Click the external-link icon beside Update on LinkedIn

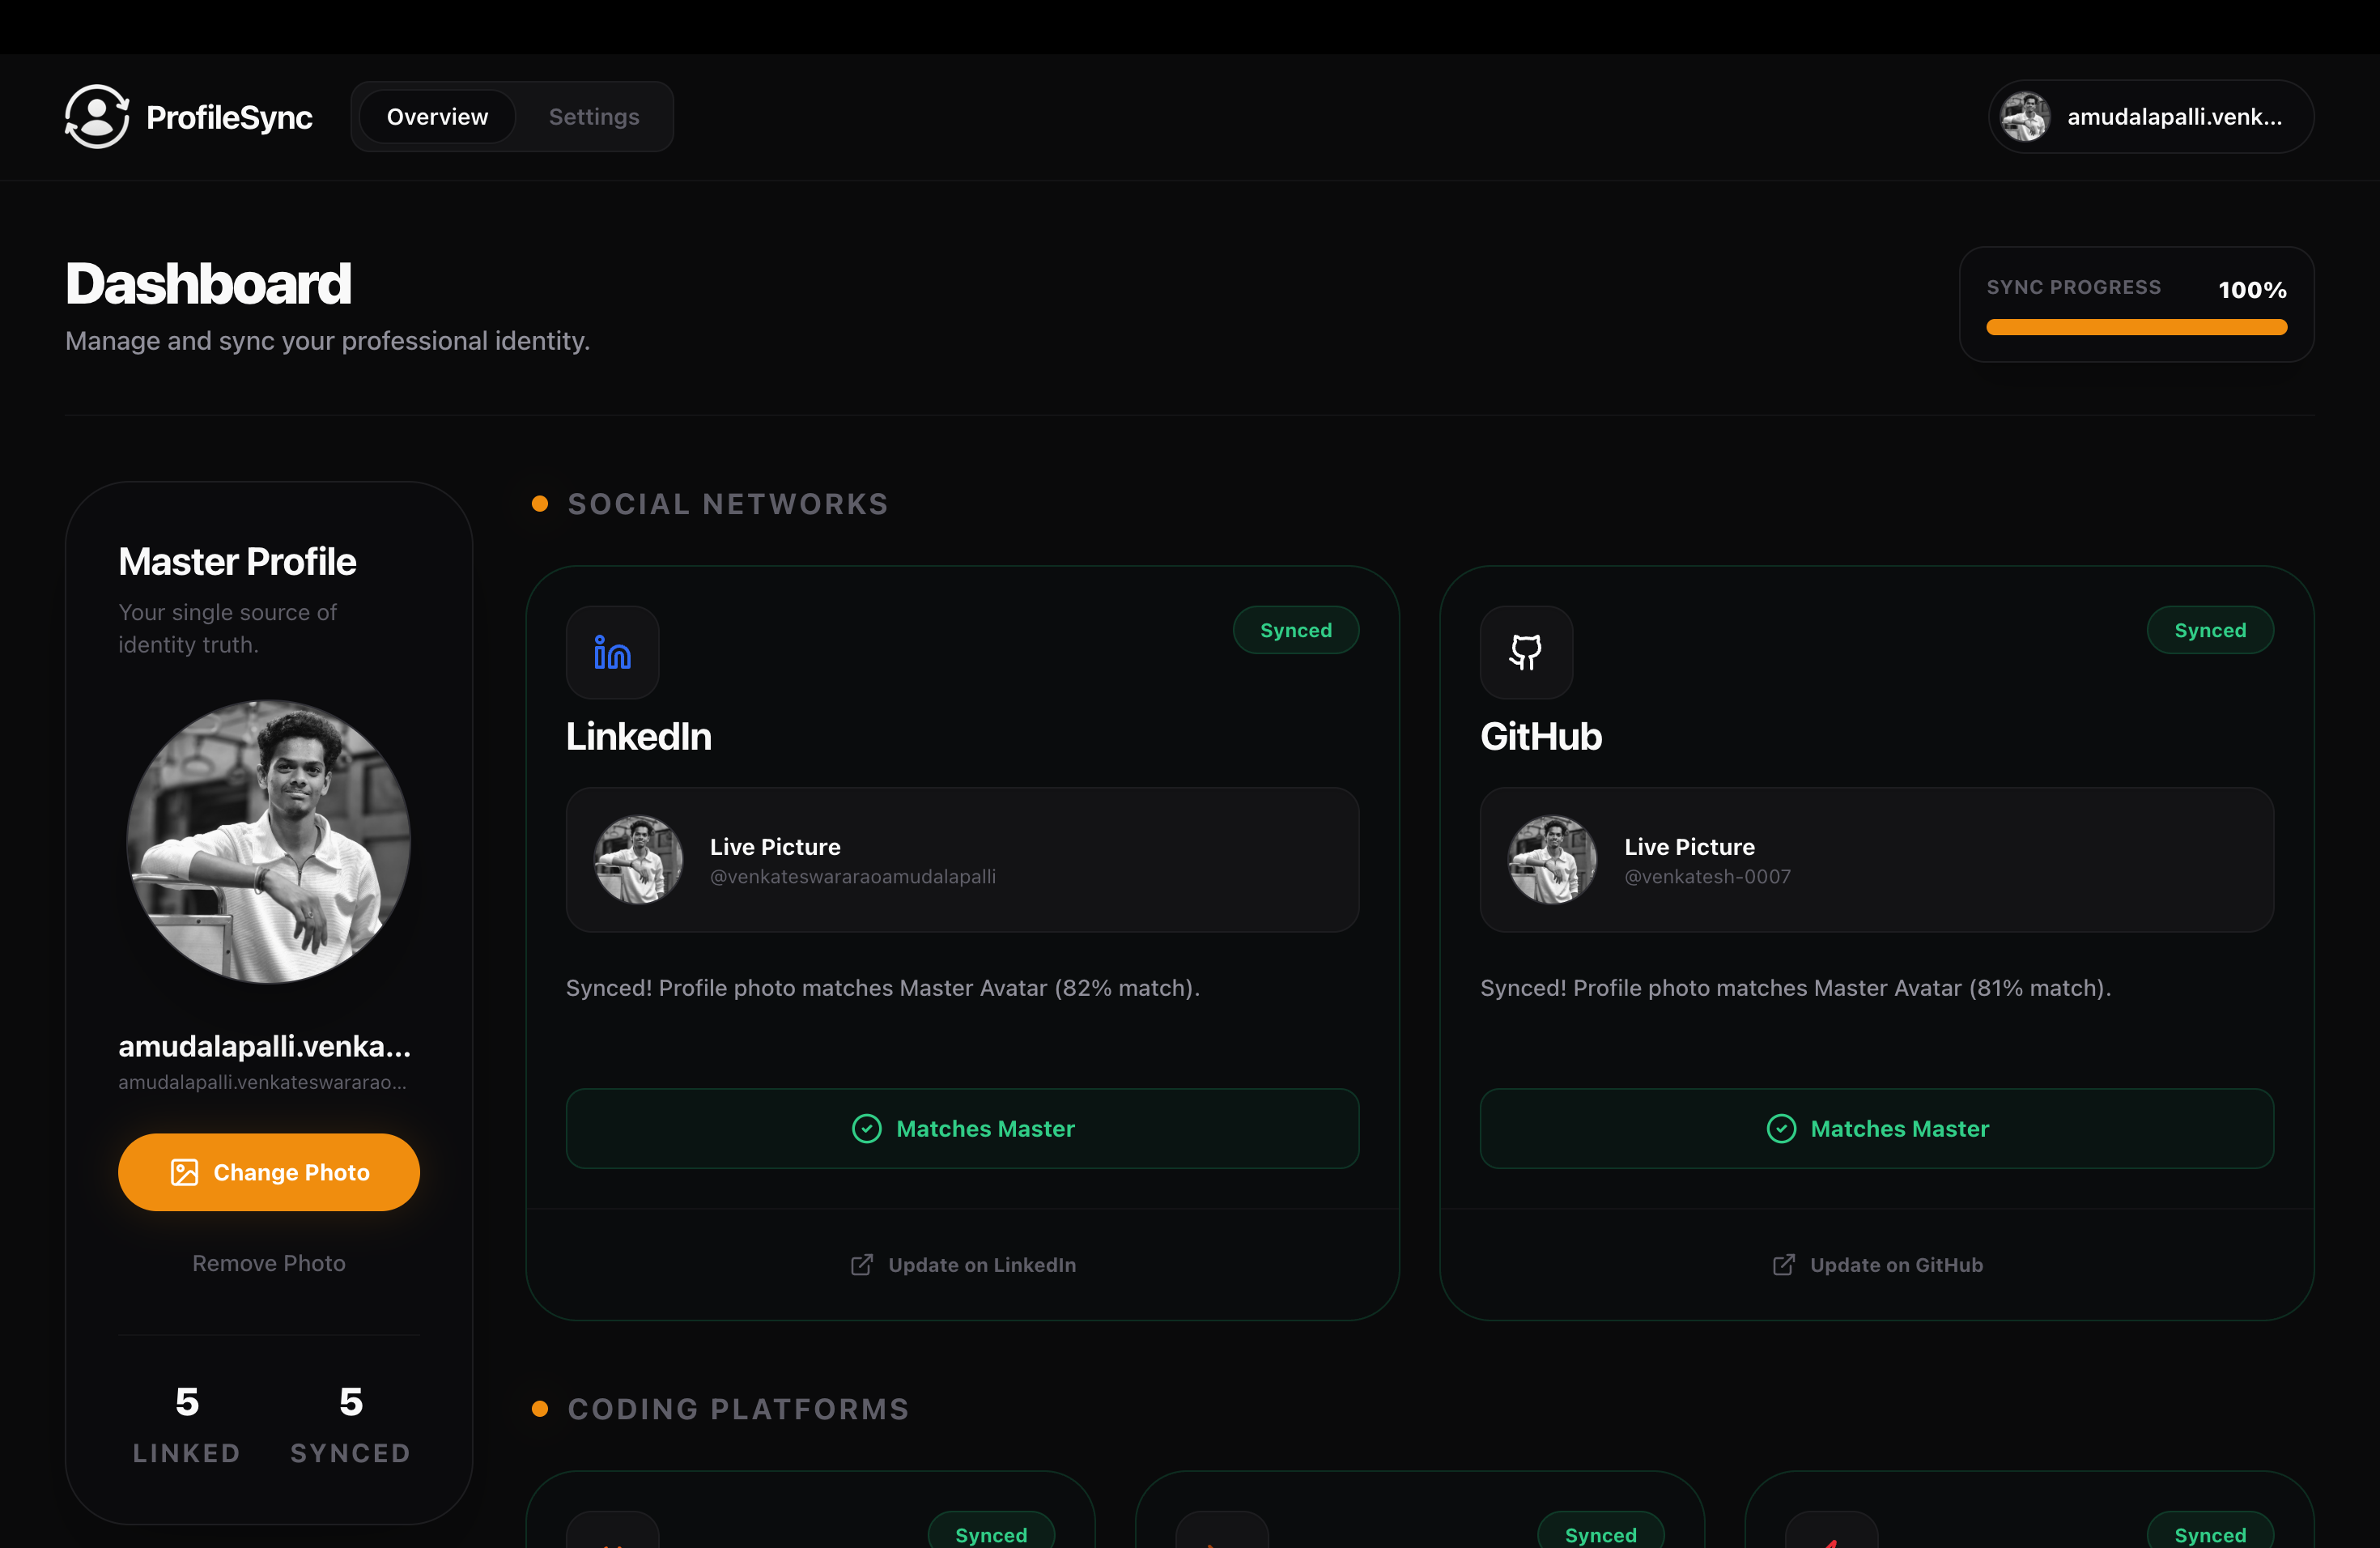tap(861, 1265)
